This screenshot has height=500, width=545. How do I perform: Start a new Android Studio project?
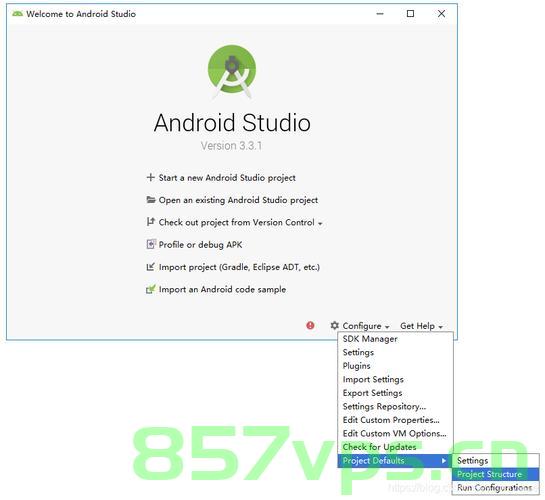click(227, 178)
